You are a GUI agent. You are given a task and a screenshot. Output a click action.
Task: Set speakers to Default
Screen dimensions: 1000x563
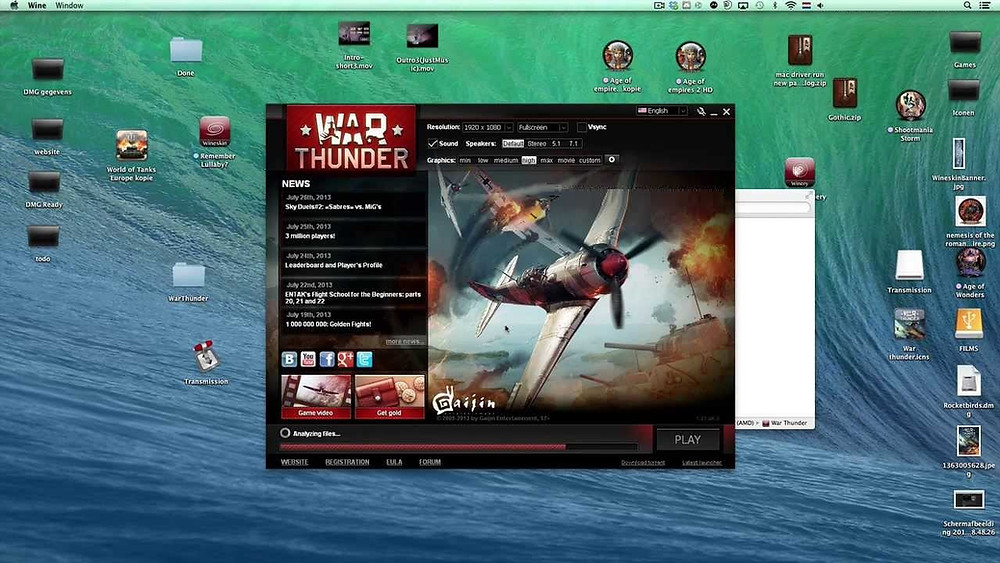(x=513, y=143)
